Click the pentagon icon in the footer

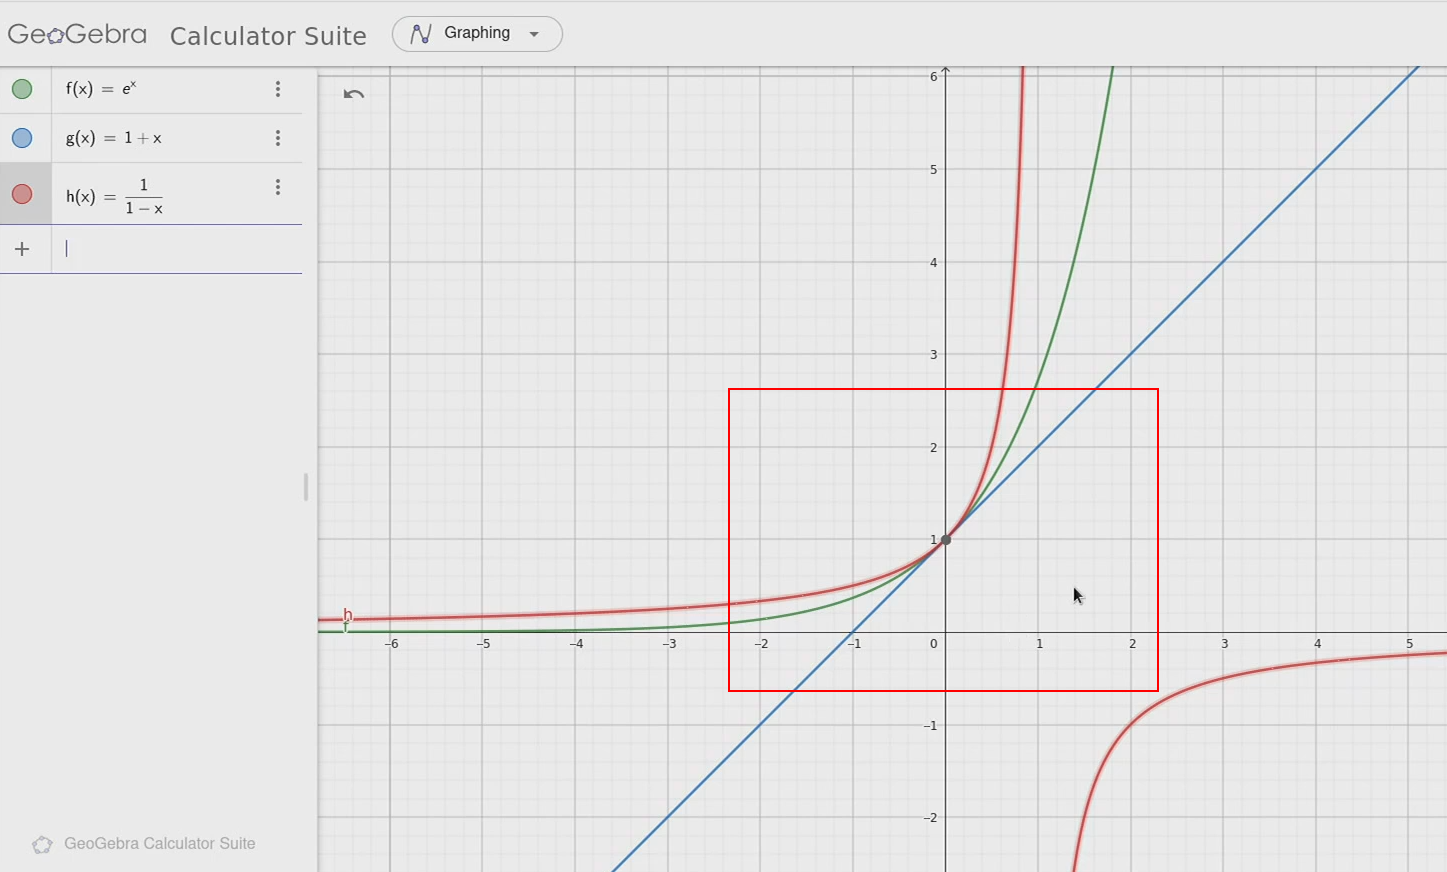42,845
